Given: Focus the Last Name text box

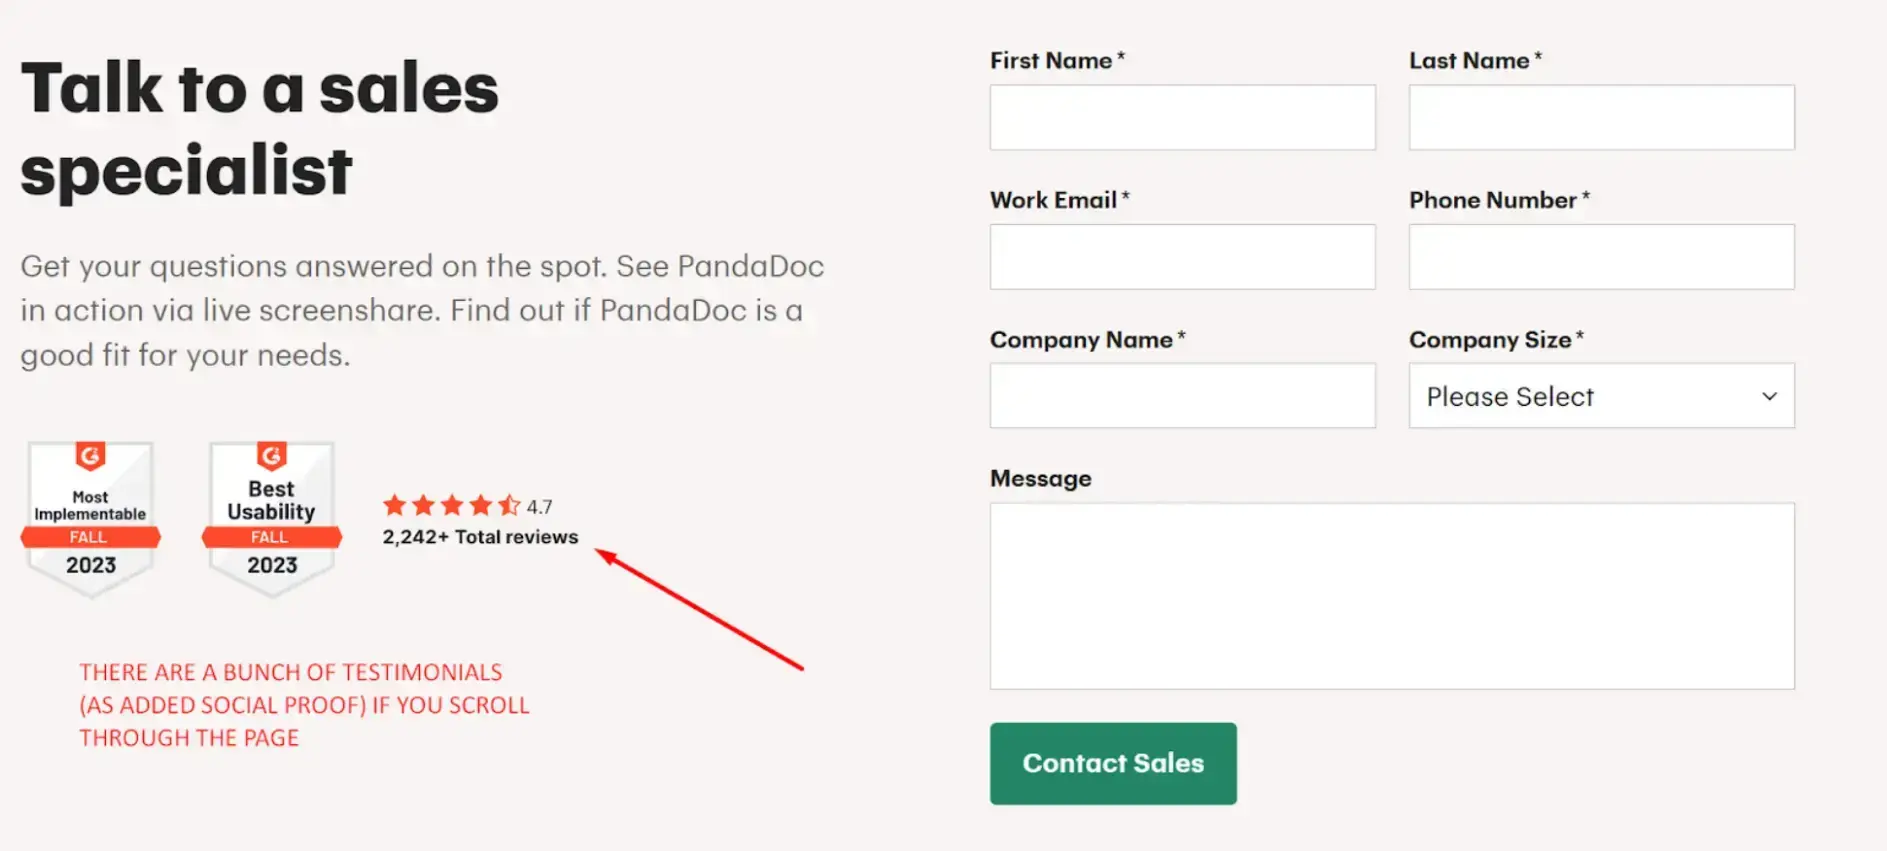Looking at the screenshot, I should click(x=1601, y=117).
